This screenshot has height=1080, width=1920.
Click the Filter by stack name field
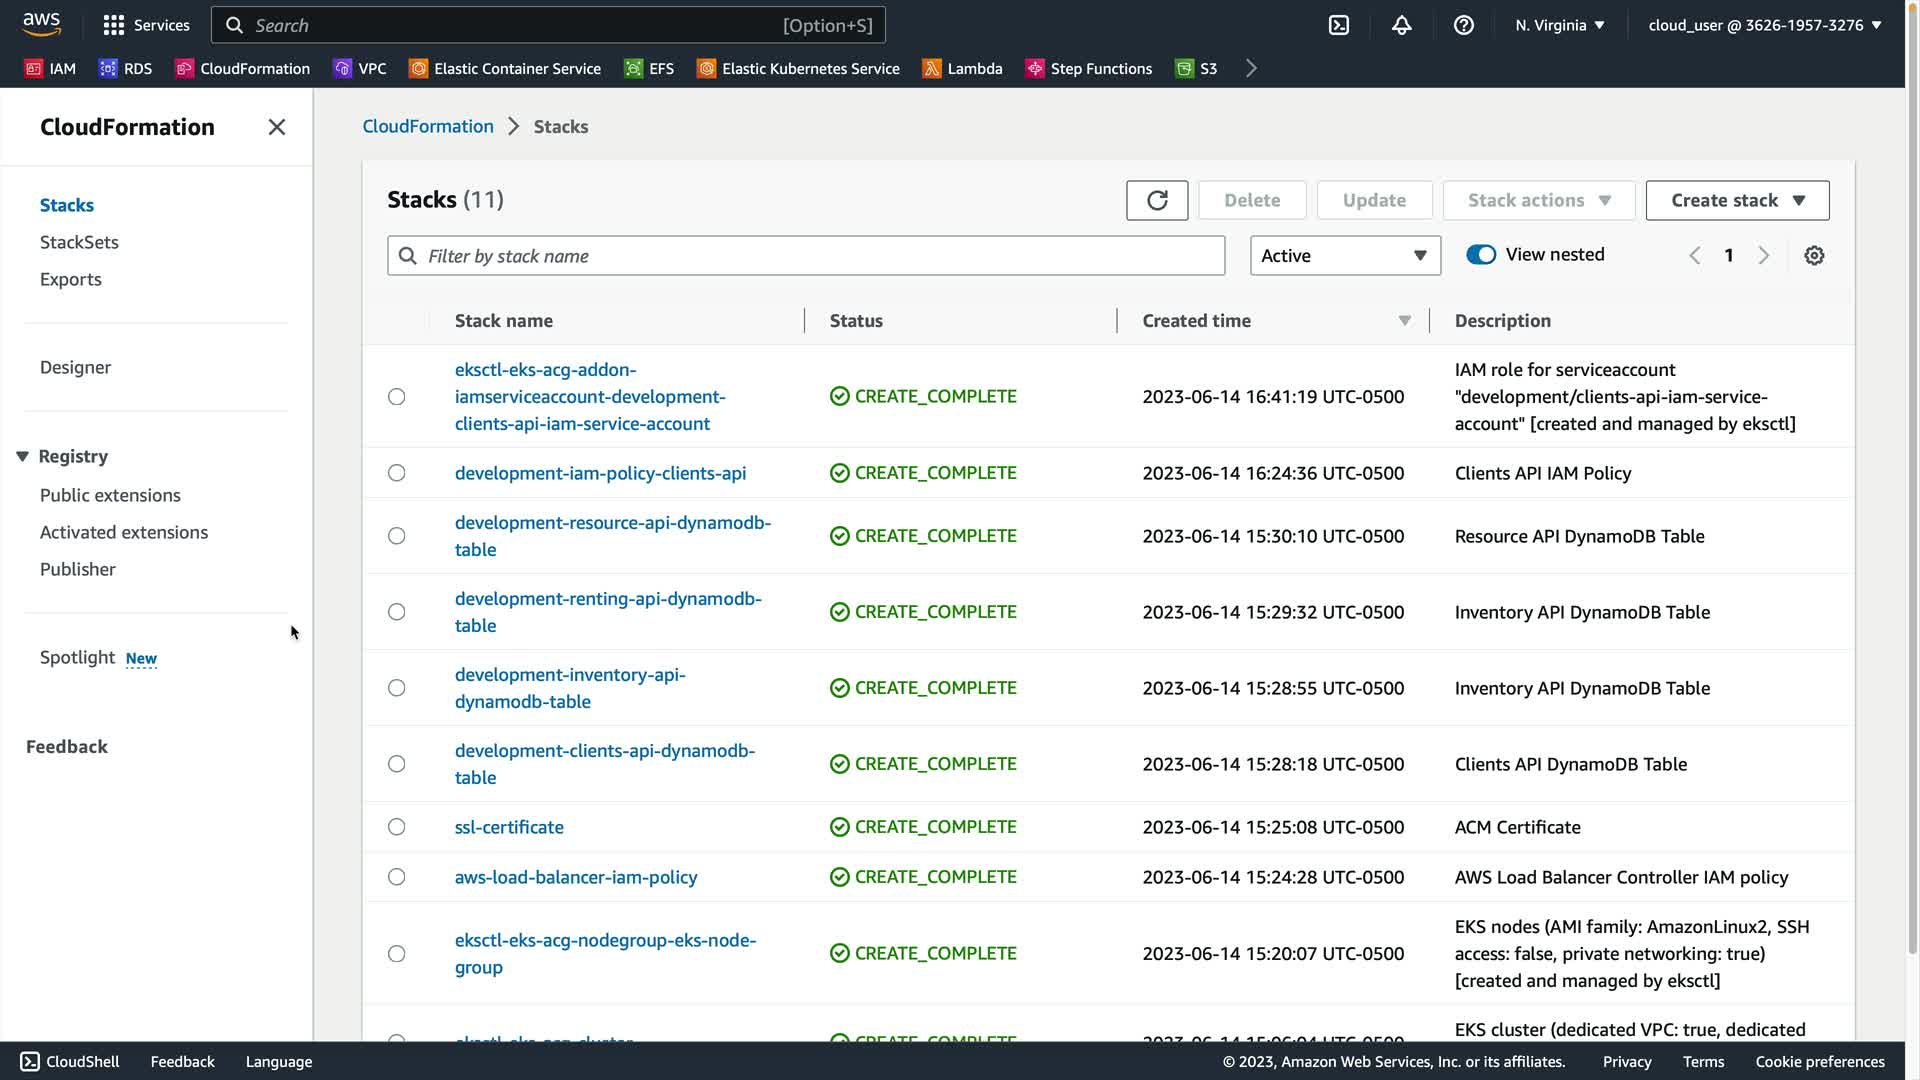(x=805, y=256)
